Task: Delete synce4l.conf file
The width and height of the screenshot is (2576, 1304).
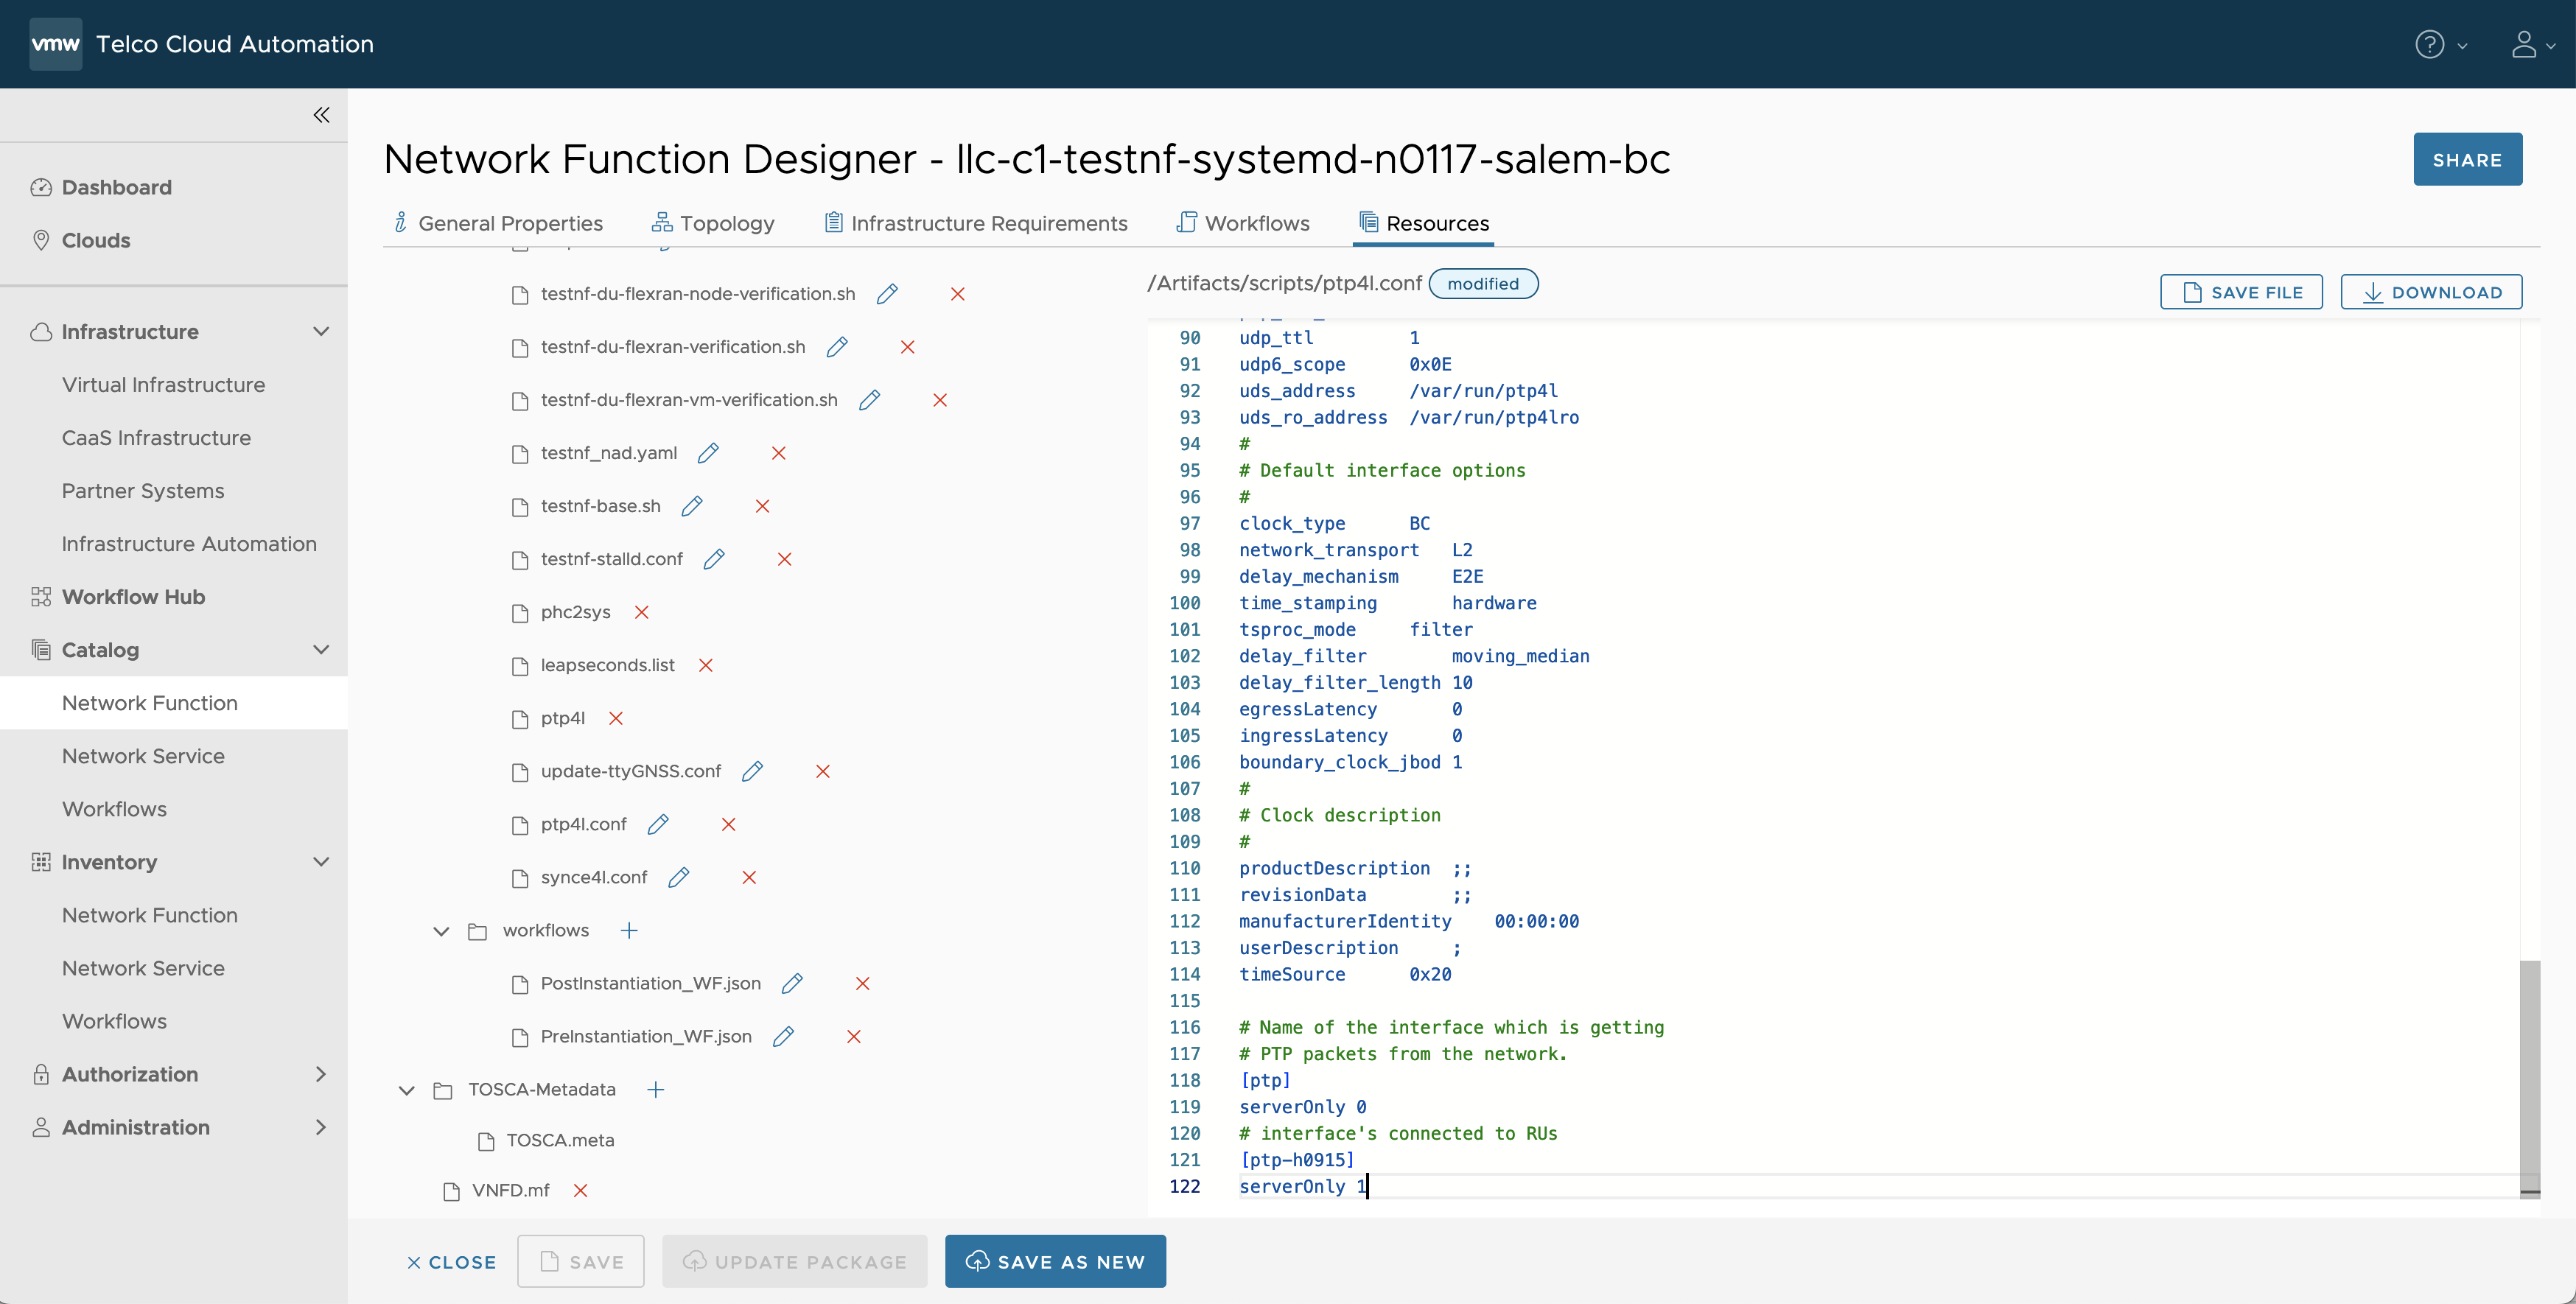Action: point(748,877)
